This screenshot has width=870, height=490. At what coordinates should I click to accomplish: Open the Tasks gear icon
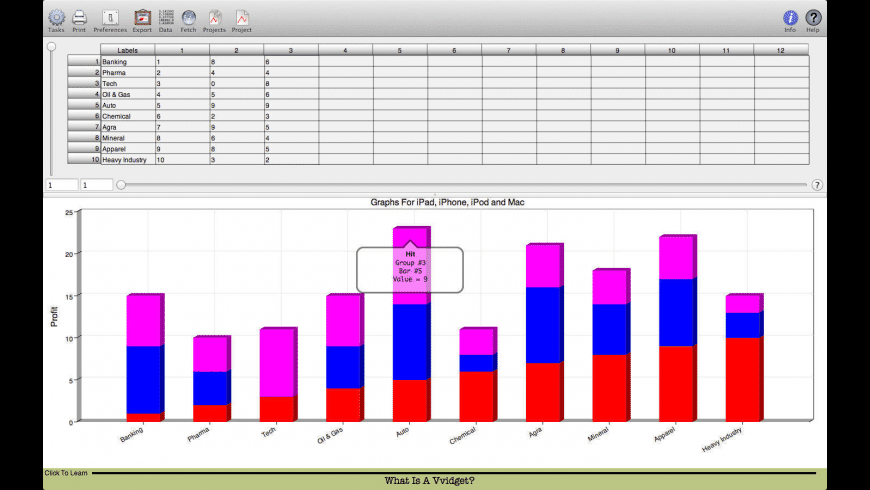pyautogui.click(x=56, y=18)
